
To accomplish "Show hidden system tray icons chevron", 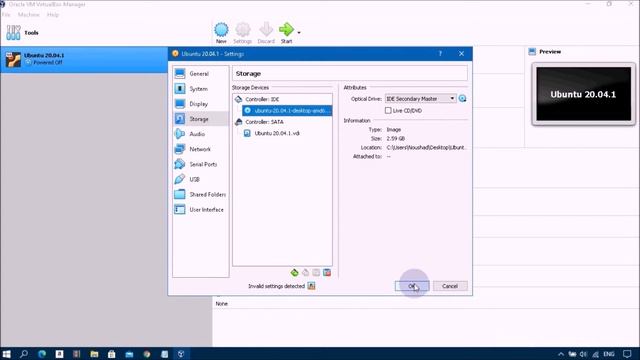I will (561, 354).
